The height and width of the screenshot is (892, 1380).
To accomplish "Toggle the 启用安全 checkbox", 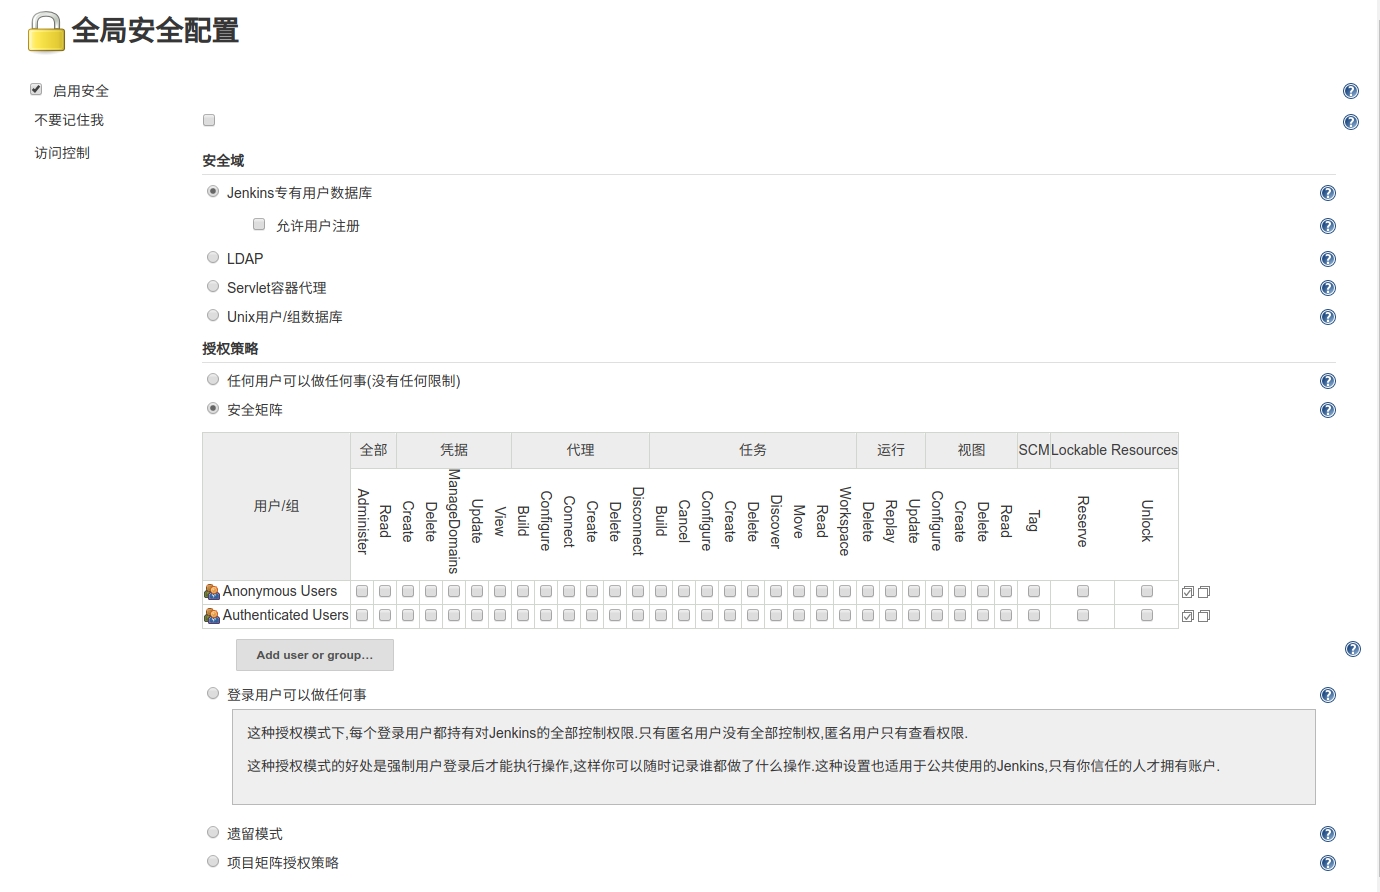I will [36, 89].
